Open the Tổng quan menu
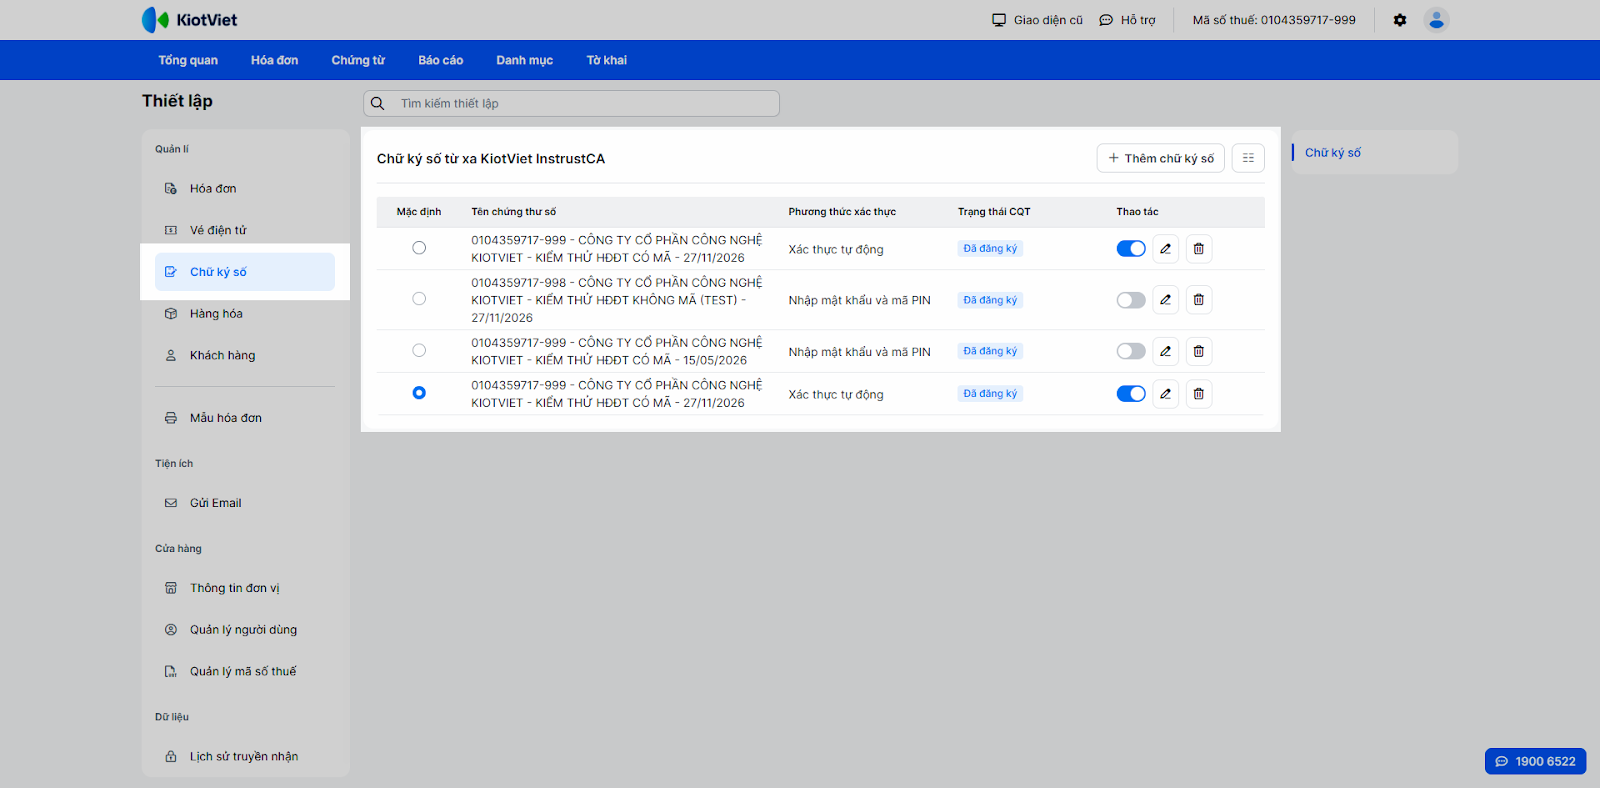 [188, 60]
